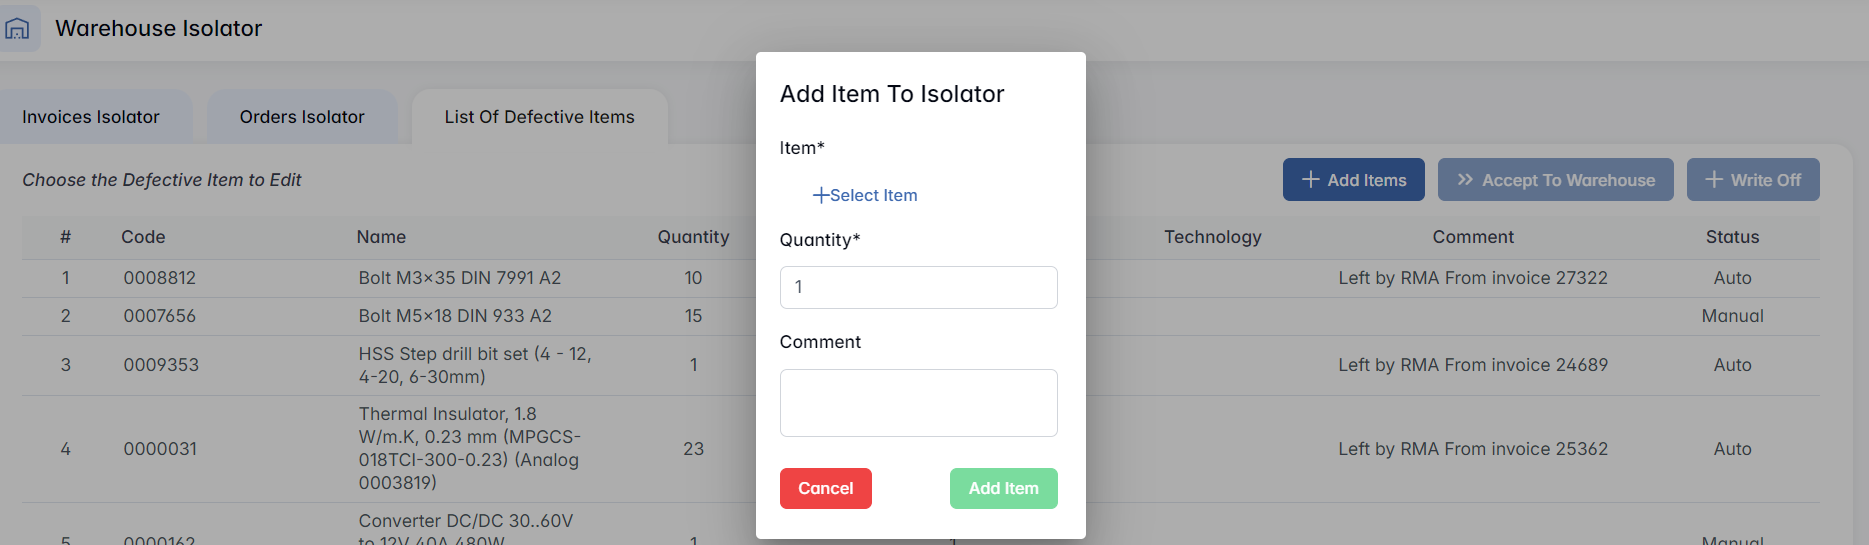Image resolution: width=1869 pixels, height=545 pixels.
Task: Click the Comment column header
Action: point(1473,237)
